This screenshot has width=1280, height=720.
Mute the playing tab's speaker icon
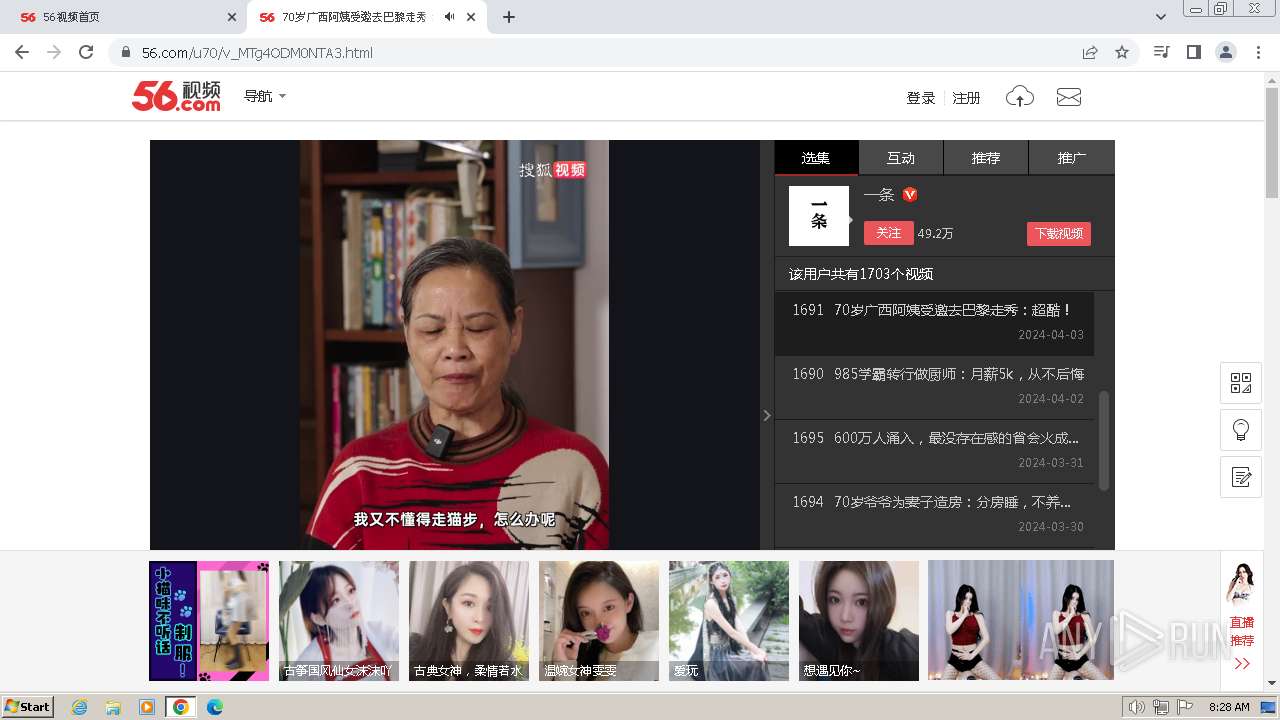coord(450,17)
